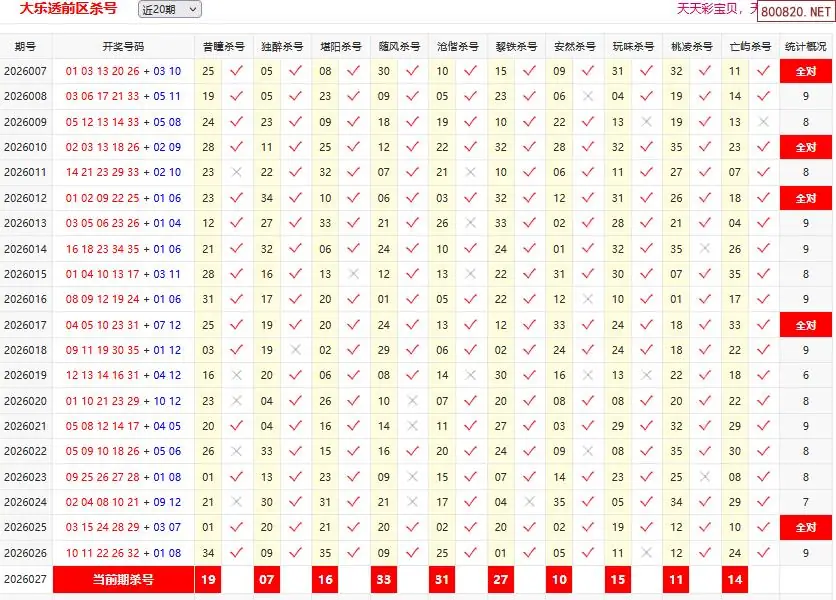Click the red 全对 badge in row 2026007
The height and width of the screenshot is (600, 836).
tap(806, 71)
